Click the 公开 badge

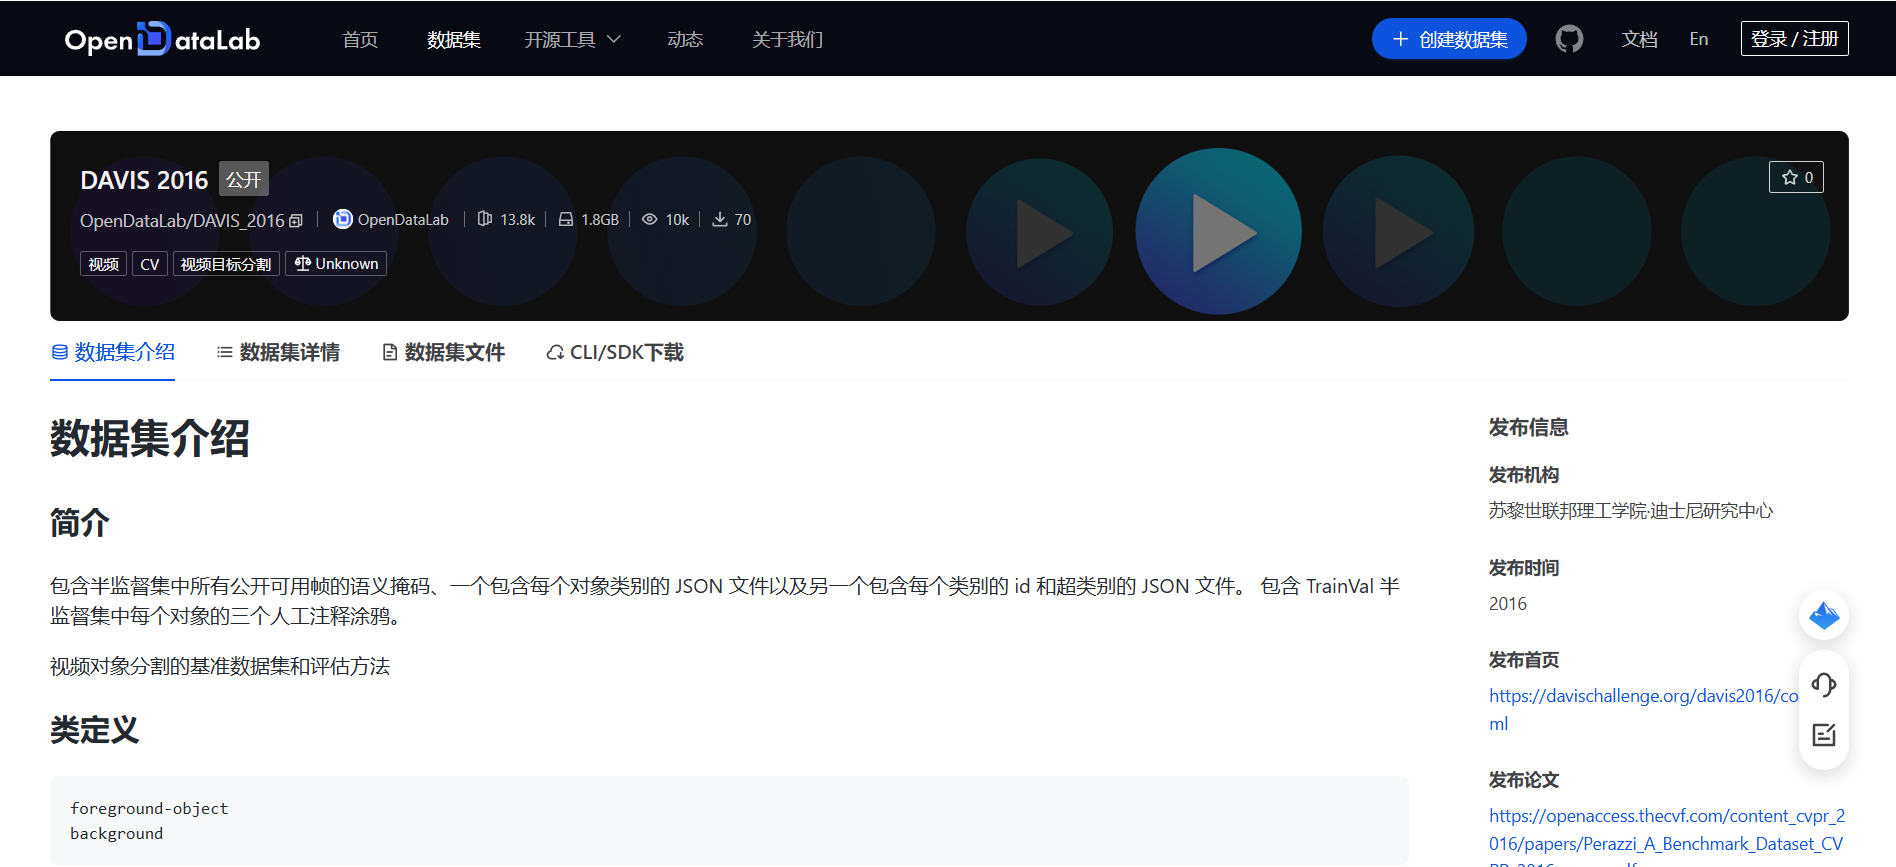[244, 179]
